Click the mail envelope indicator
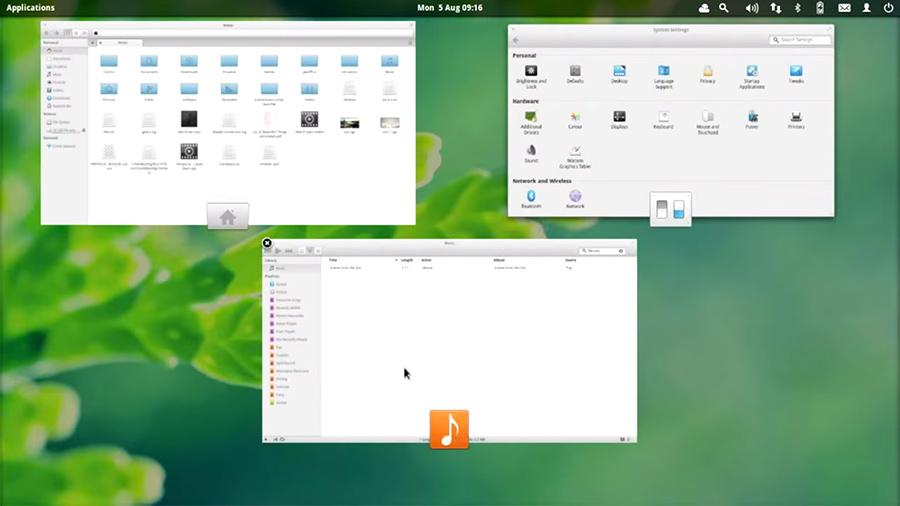This screenshot has height=506, width=900. coord(844,8)
